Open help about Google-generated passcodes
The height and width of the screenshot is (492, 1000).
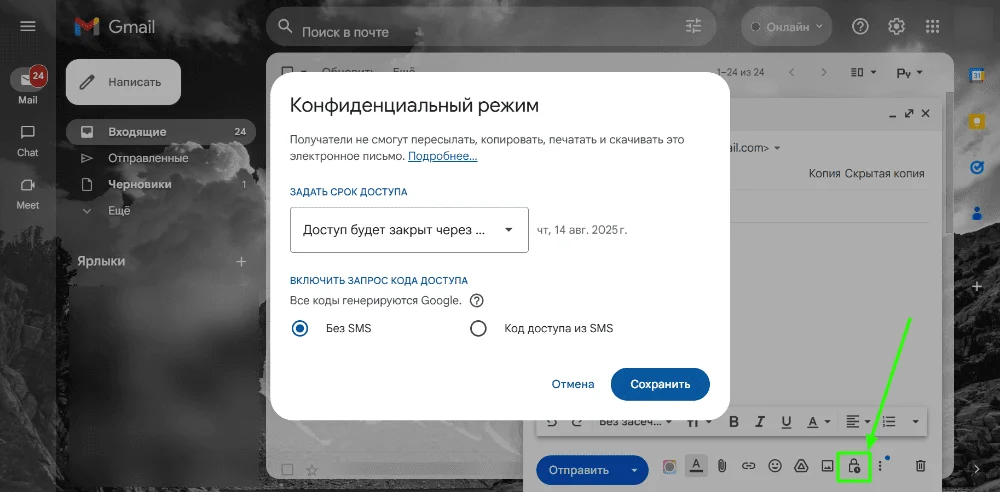(476, 301)
